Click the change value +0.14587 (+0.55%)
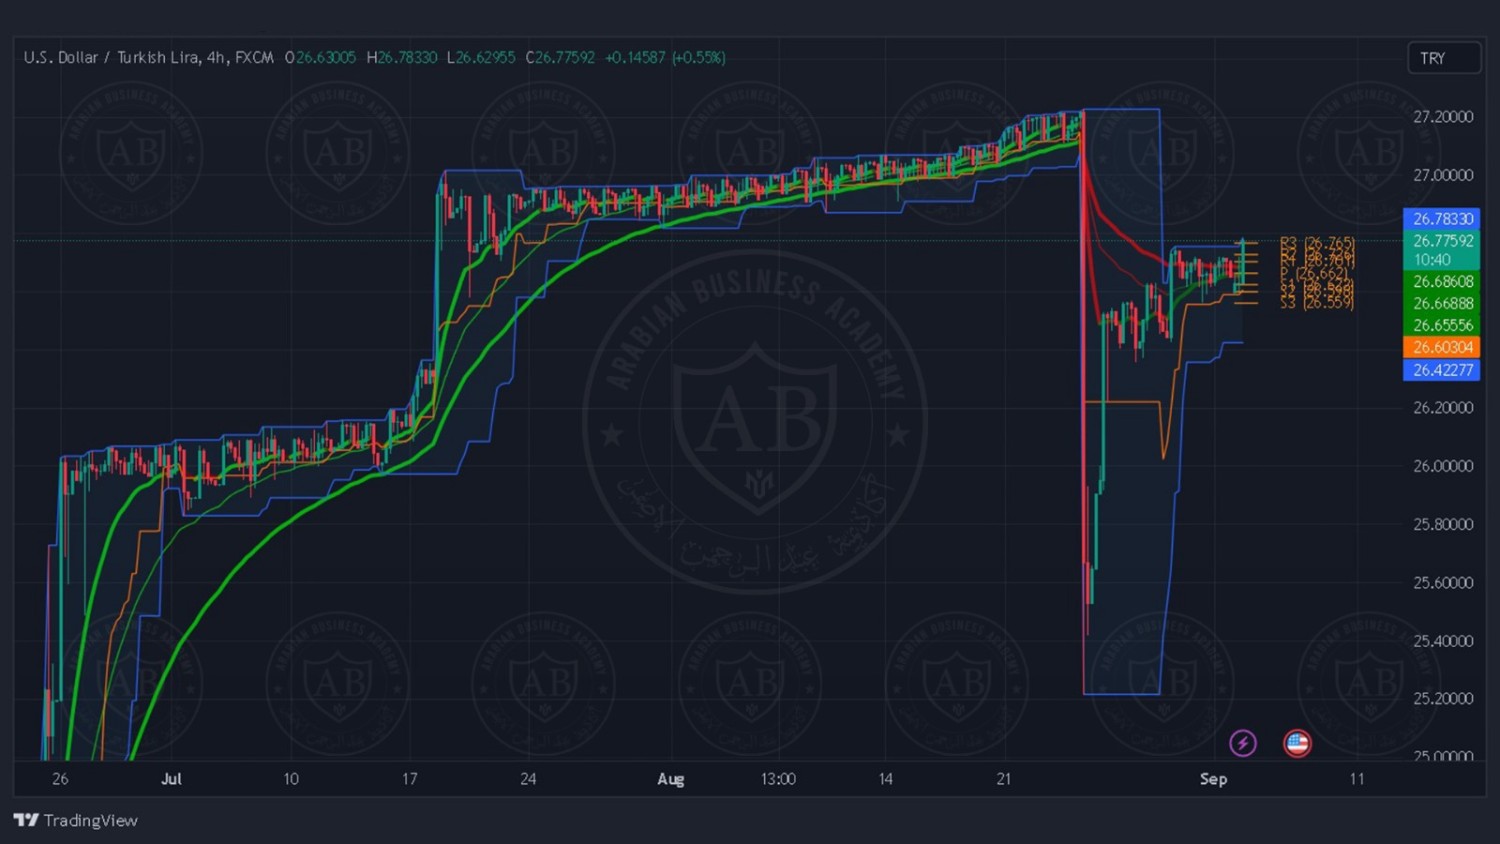 coord(665,58)
